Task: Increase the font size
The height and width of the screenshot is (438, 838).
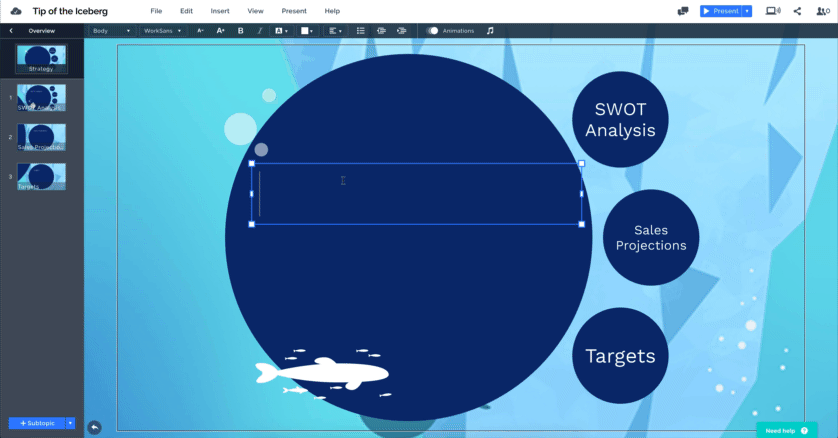Action: [221, 31]
